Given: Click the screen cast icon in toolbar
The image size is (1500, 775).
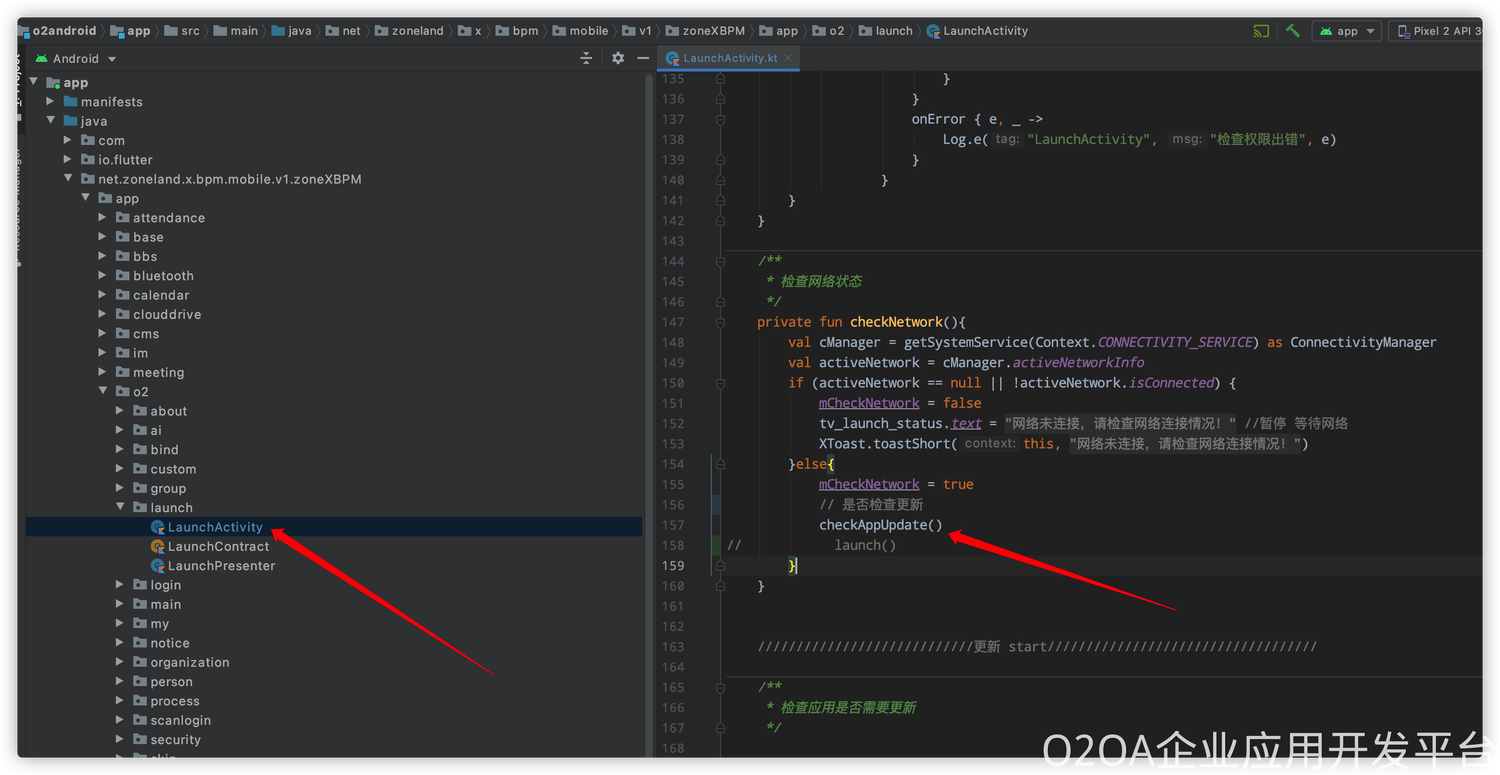Looking at the screenshot, I should click(x=1261, y=31).
